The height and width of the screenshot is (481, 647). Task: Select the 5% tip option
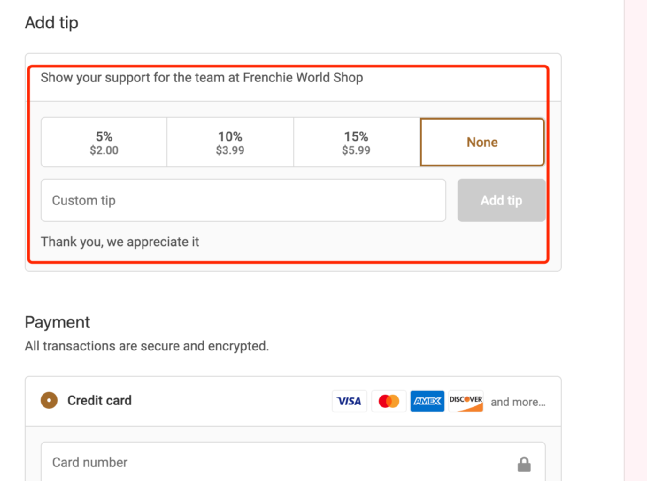(x=104, y=142)
